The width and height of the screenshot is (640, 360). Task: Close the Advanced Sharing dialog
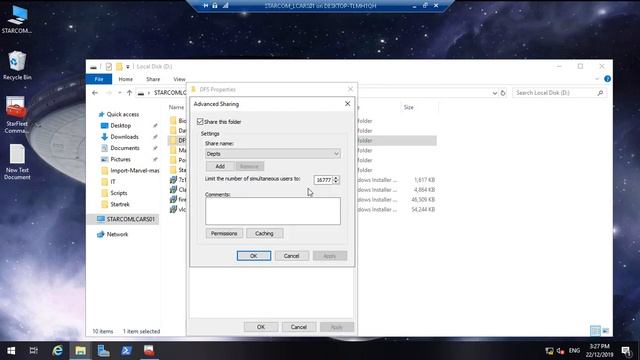[347, 104]
